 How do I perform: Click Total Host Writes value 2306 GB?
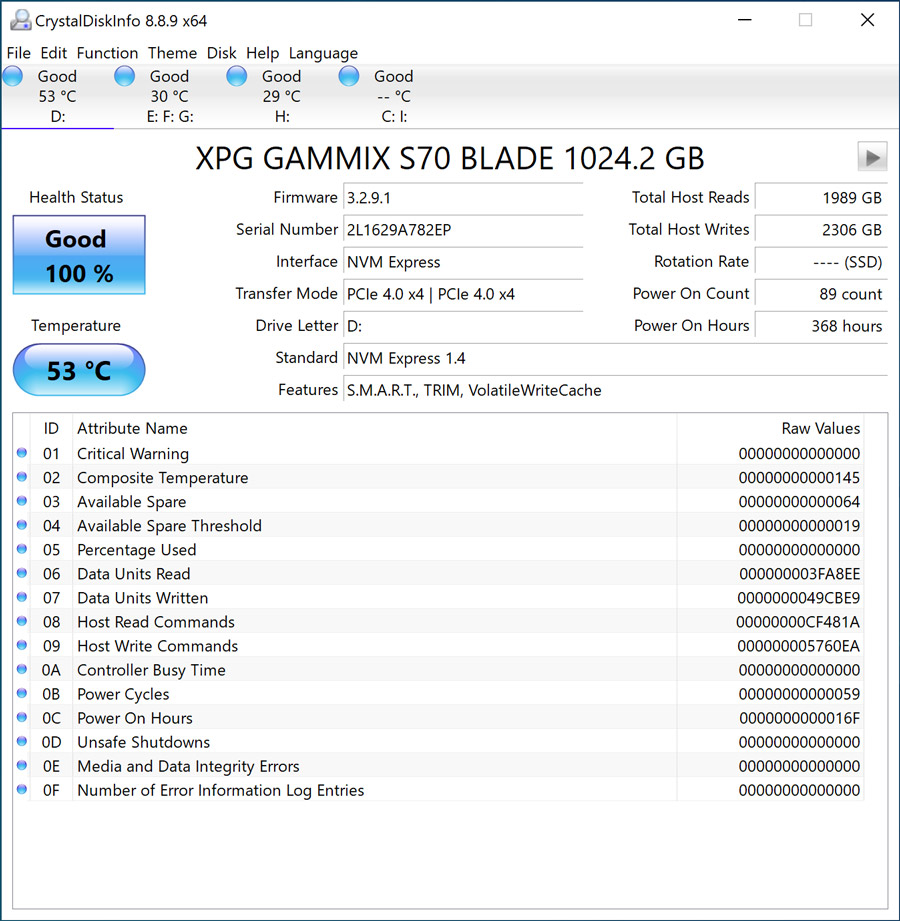821,230
